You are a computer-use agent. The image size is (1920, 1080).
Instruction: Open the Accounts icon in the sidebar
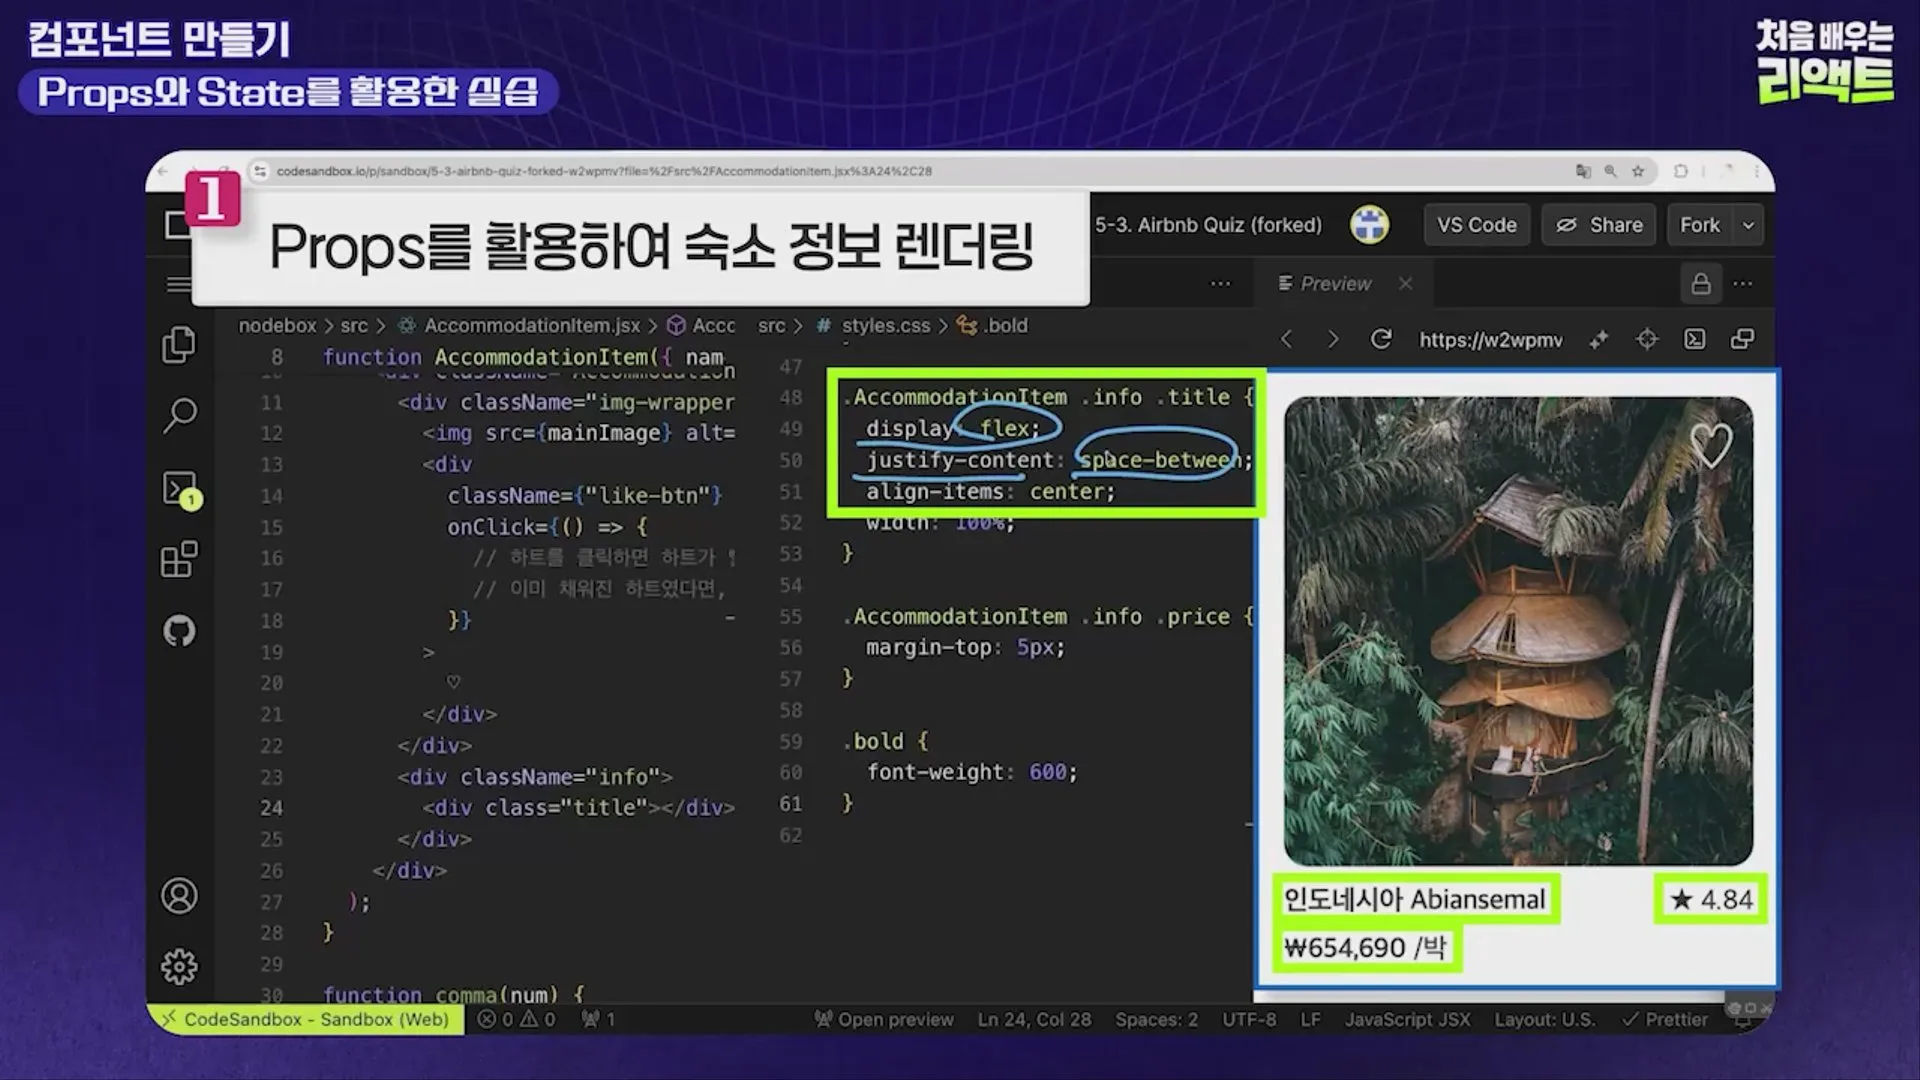click(x=180, y=896)
